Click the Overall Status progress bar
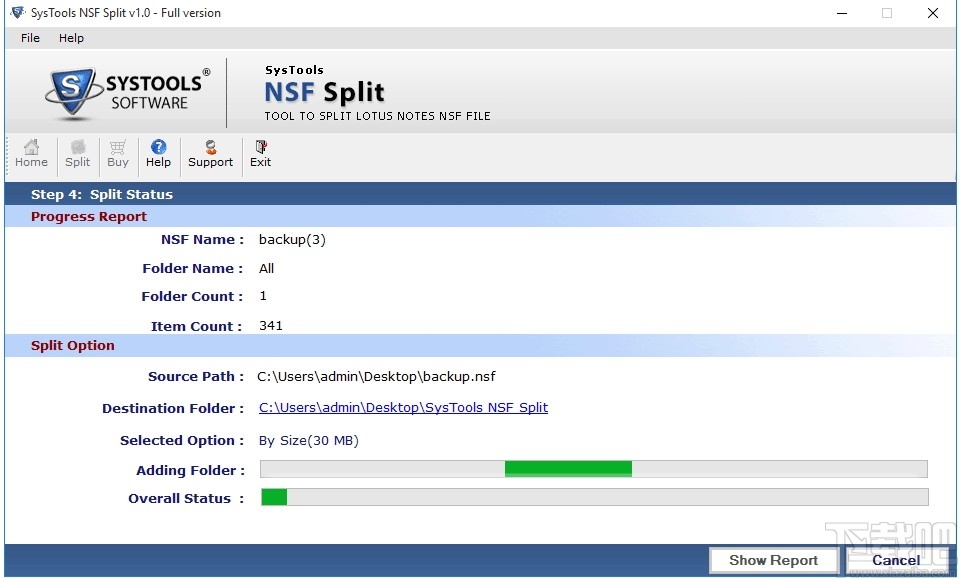 point(593,497)
